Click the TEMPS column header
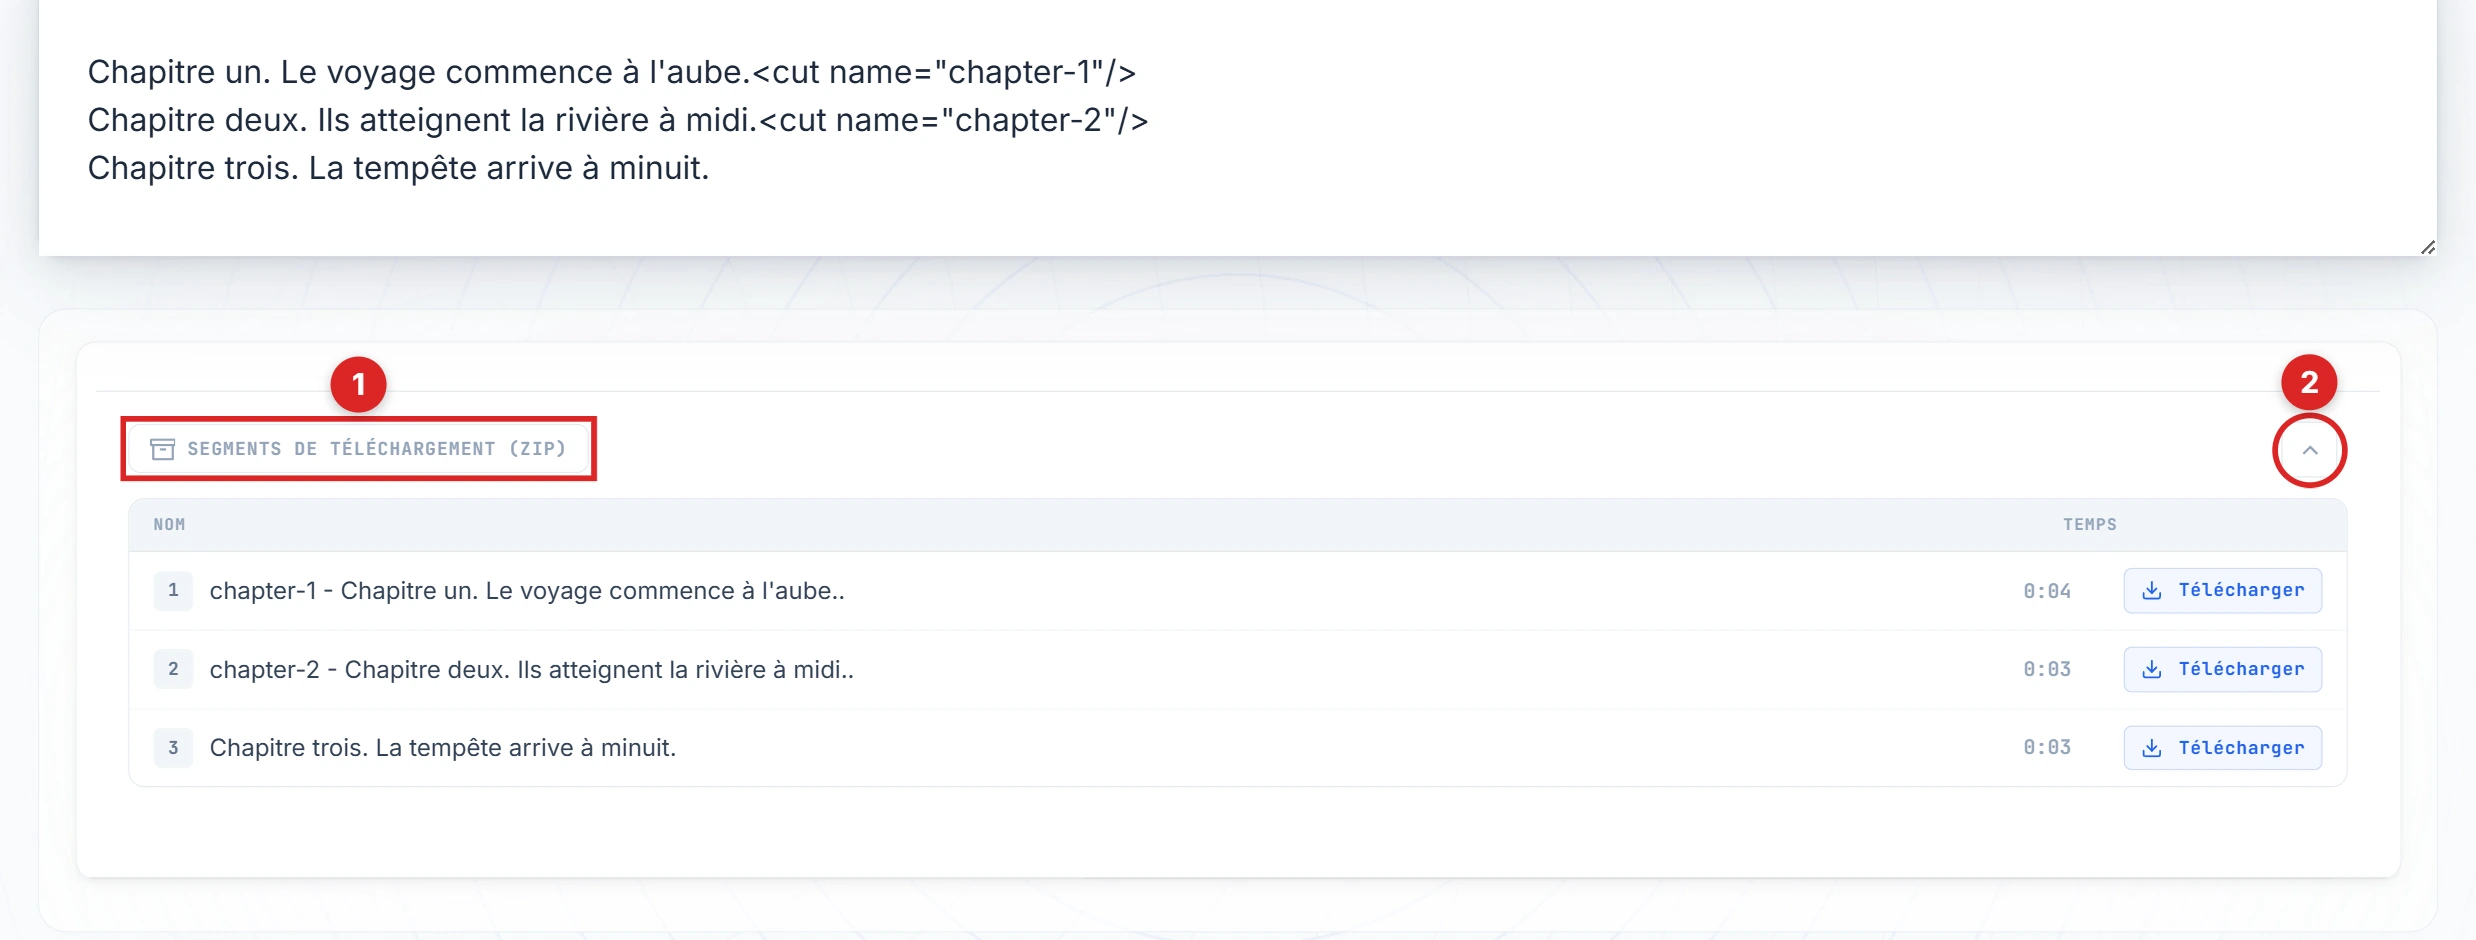 point(2089,525)
